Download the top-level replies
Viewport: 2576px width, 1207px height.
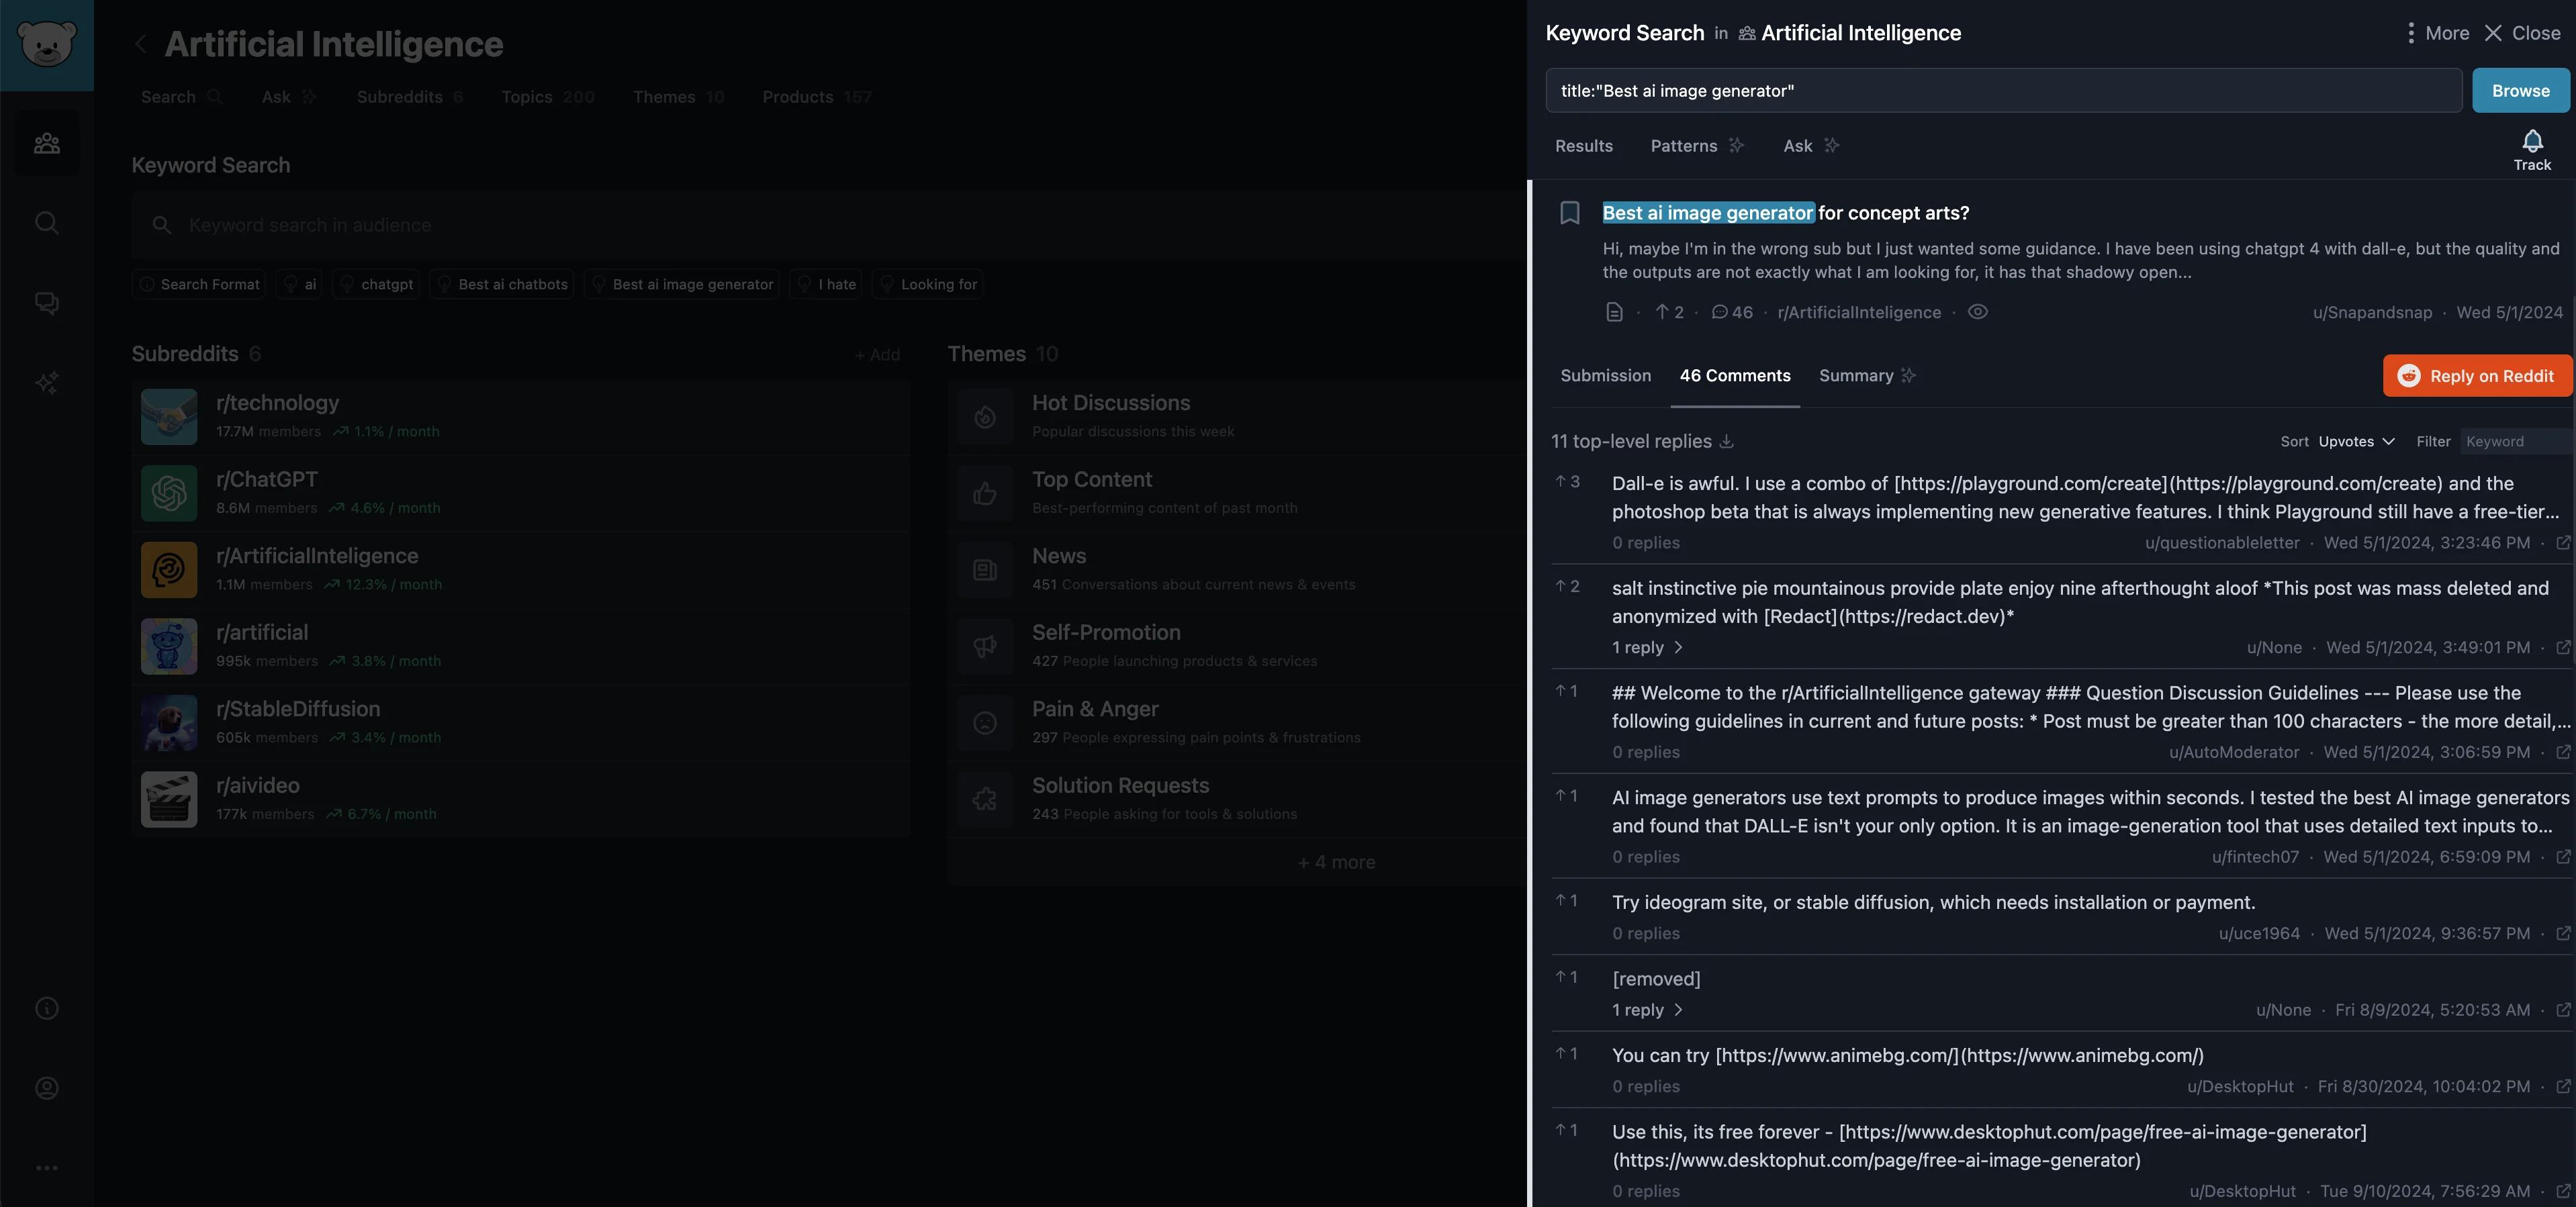1726,441
